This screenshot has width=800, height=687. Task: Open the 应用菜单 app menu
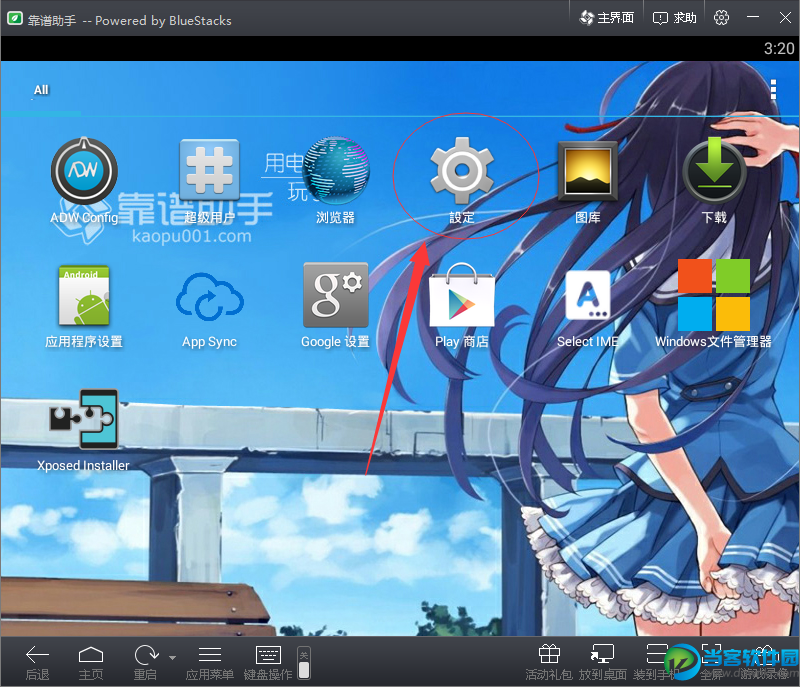click(210, 662)
